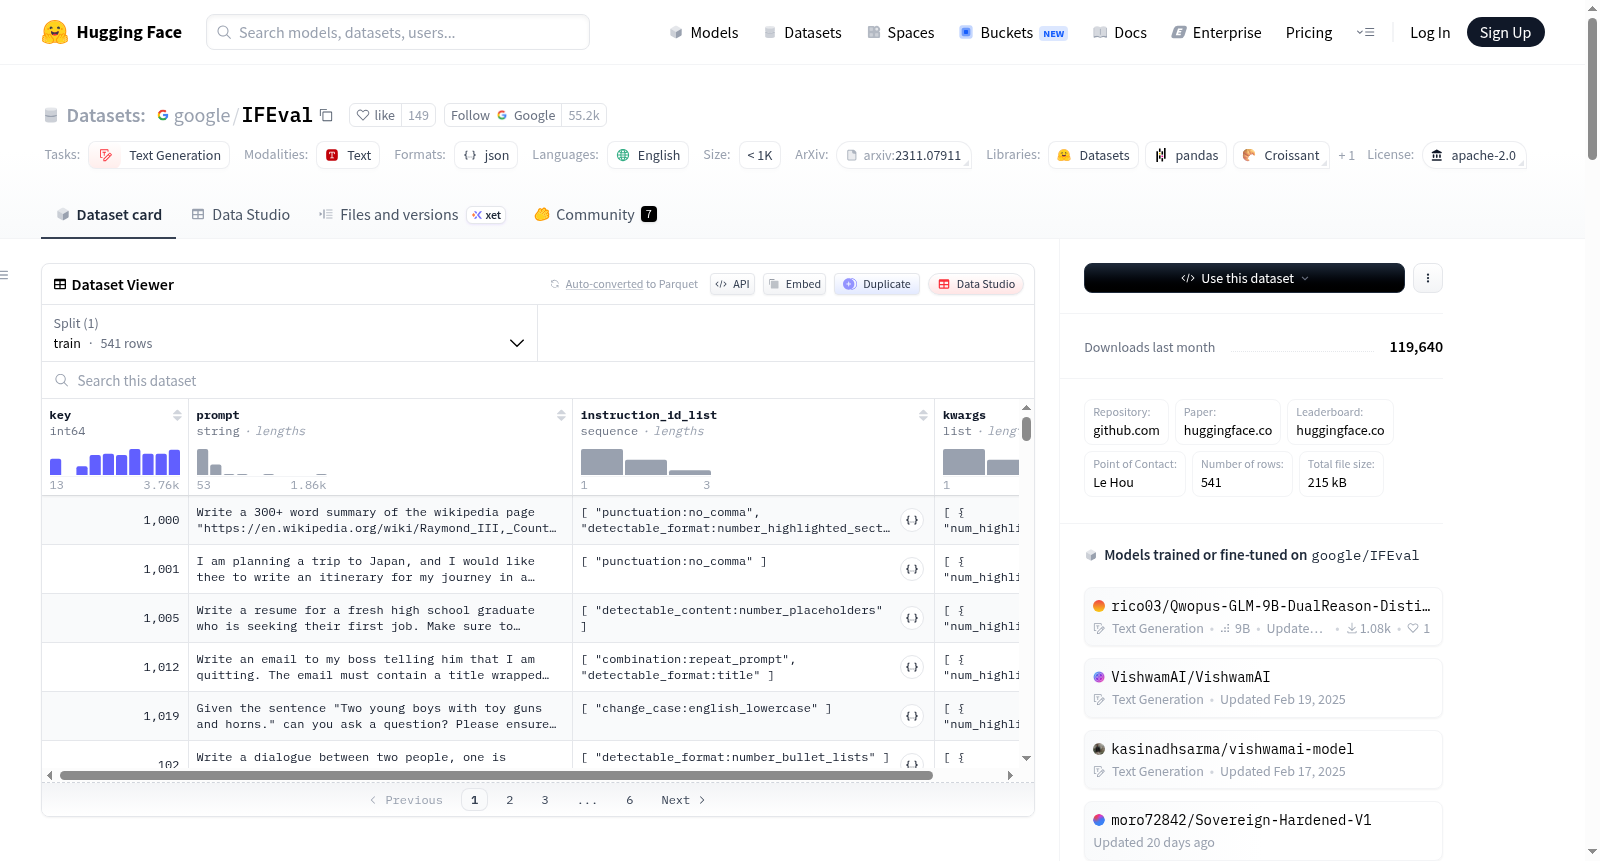
Task: Click the Sign Up button
Action: pyautogui.click(x=1505, y=32)
